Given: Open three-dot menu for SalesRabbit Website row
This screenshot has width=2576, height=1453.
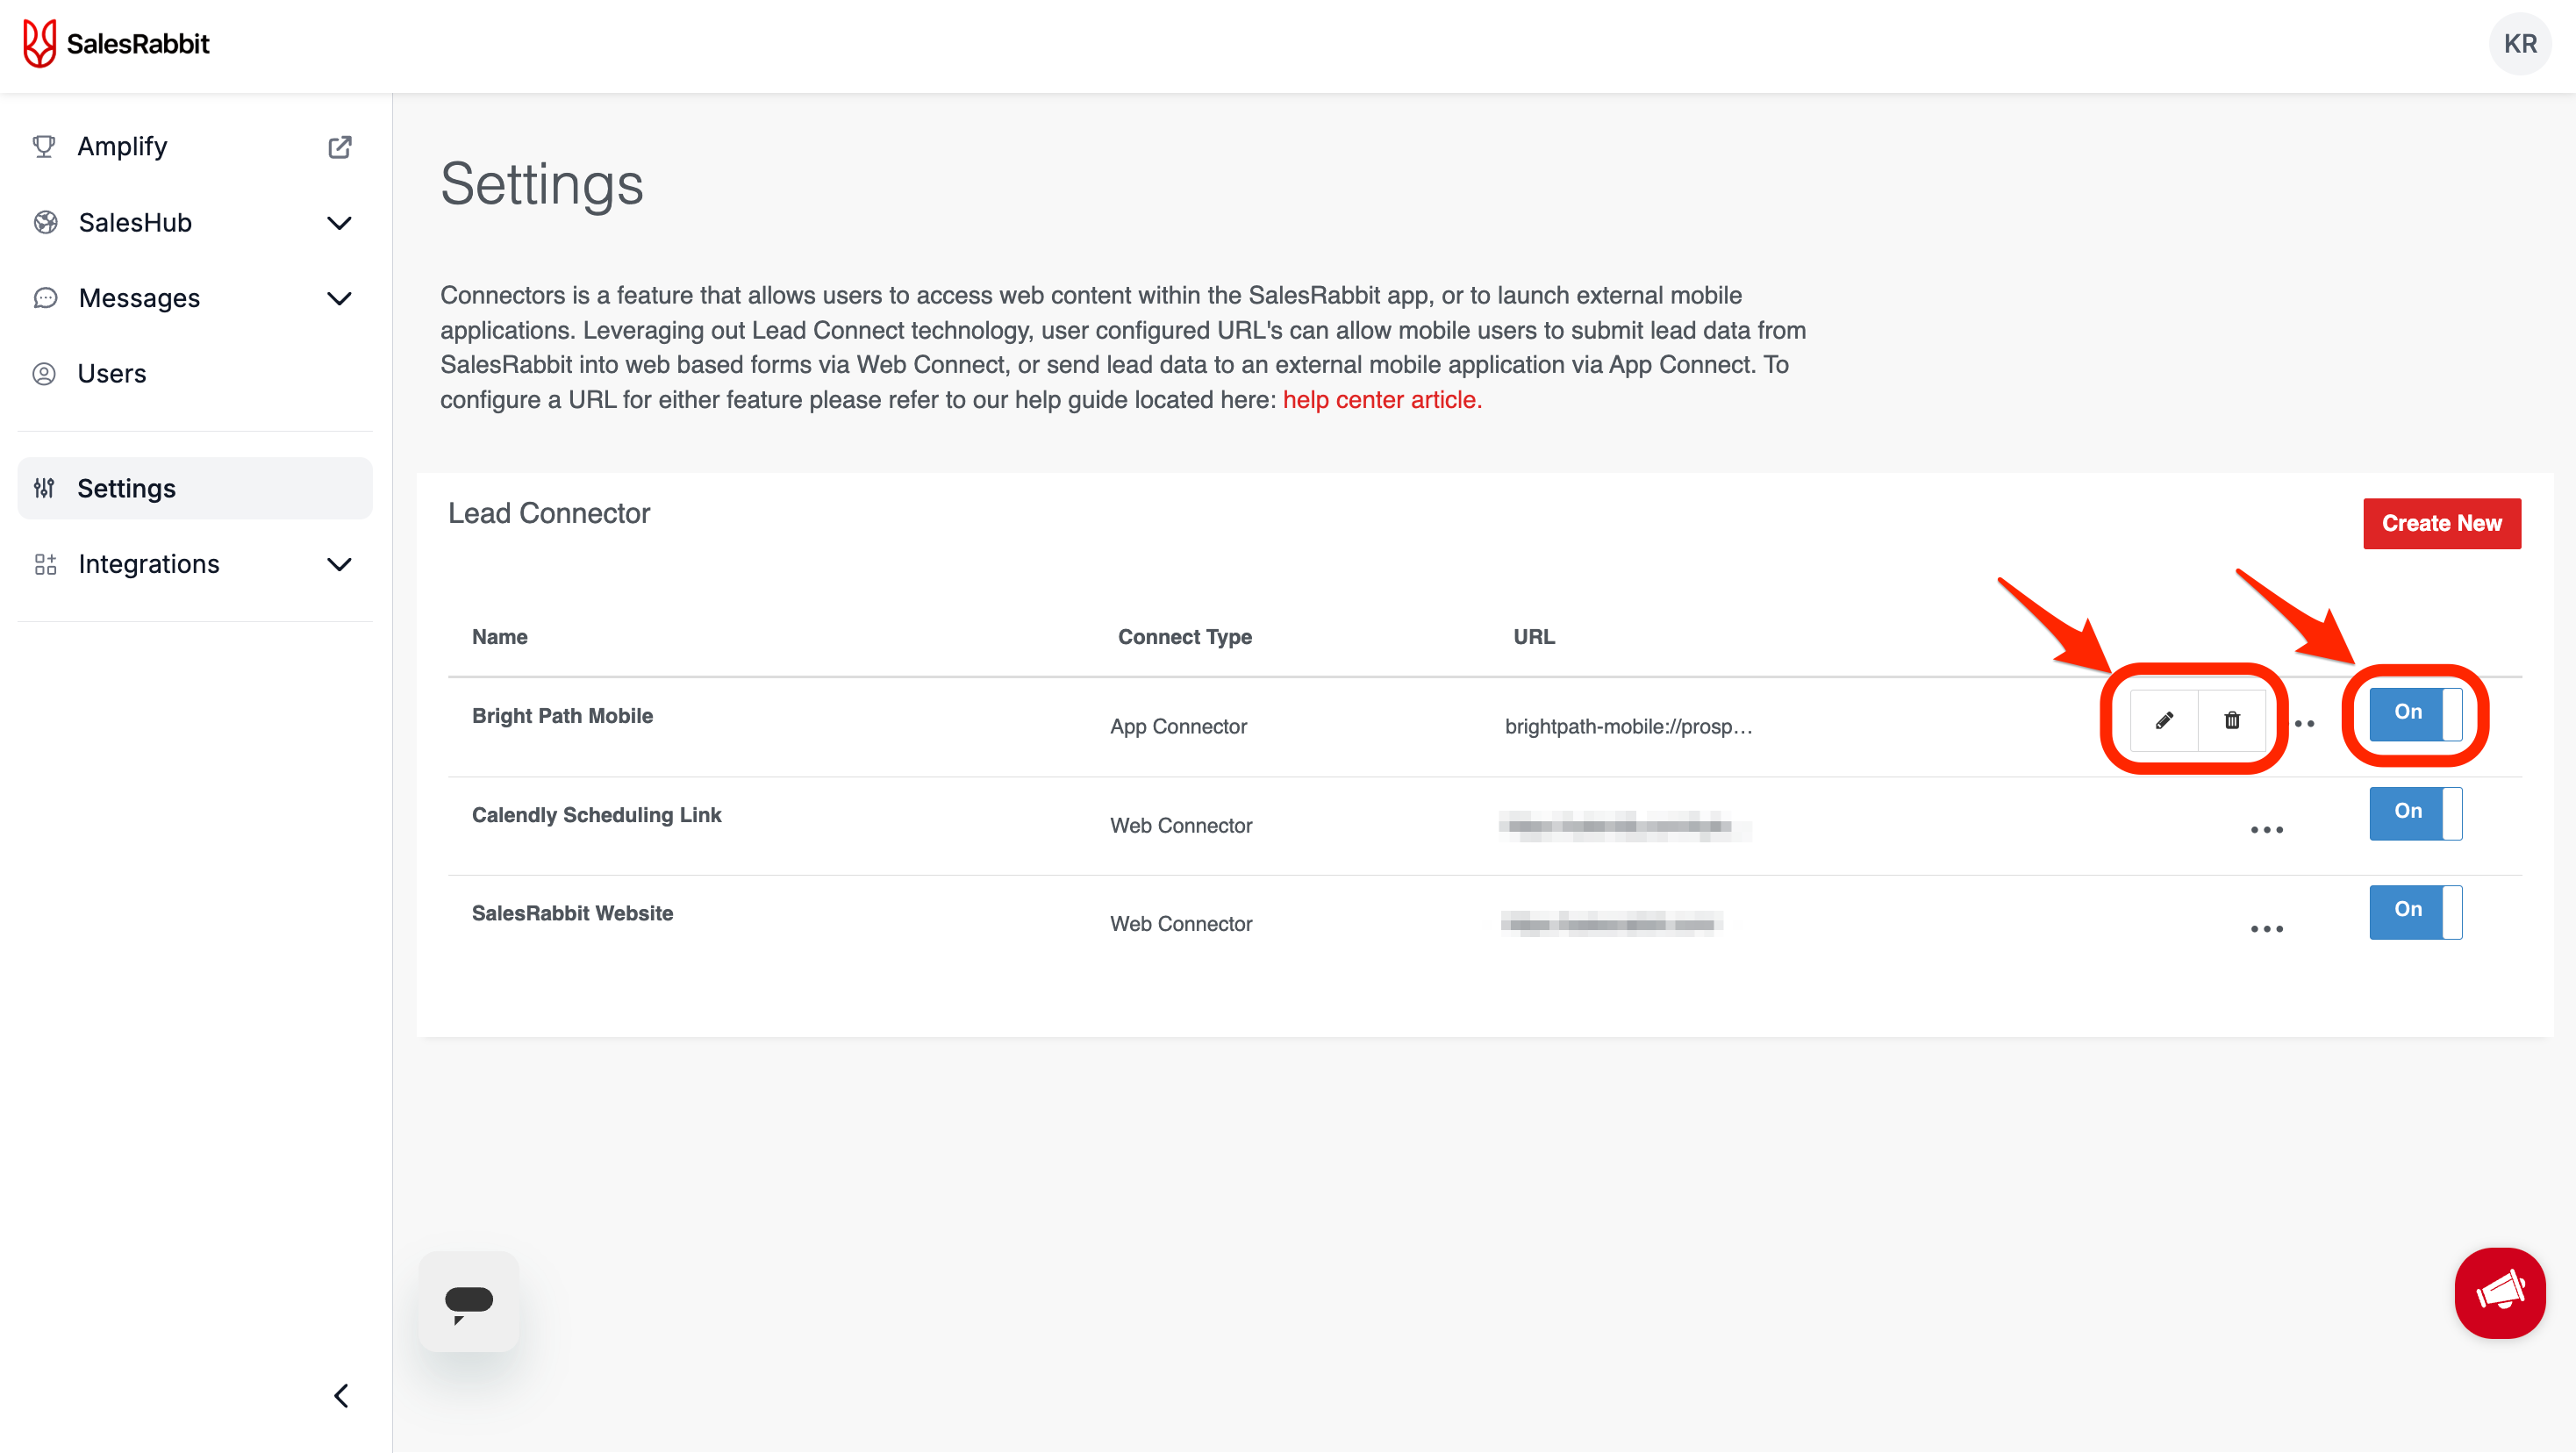Looking at the screenshot, I should click(2266, 928).
